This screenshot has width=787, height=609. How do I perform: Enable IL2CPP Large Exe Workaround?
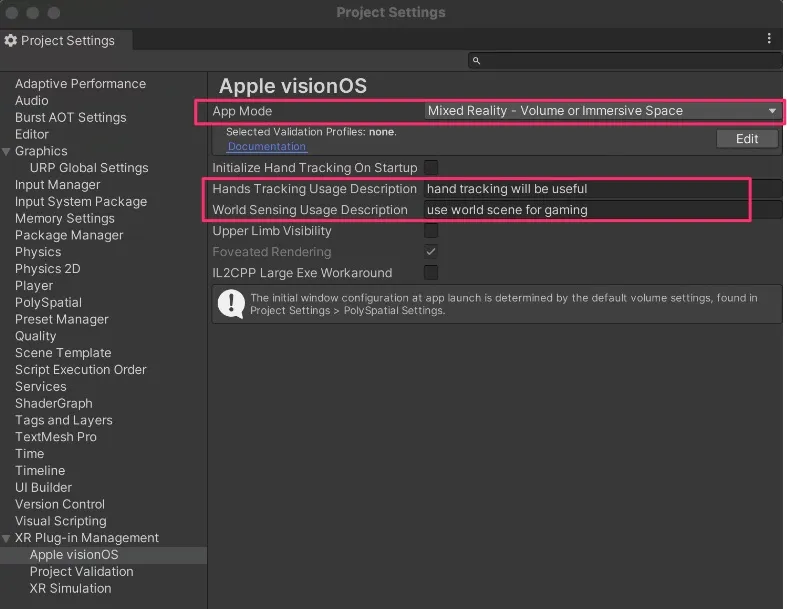[x=431, y=273]
